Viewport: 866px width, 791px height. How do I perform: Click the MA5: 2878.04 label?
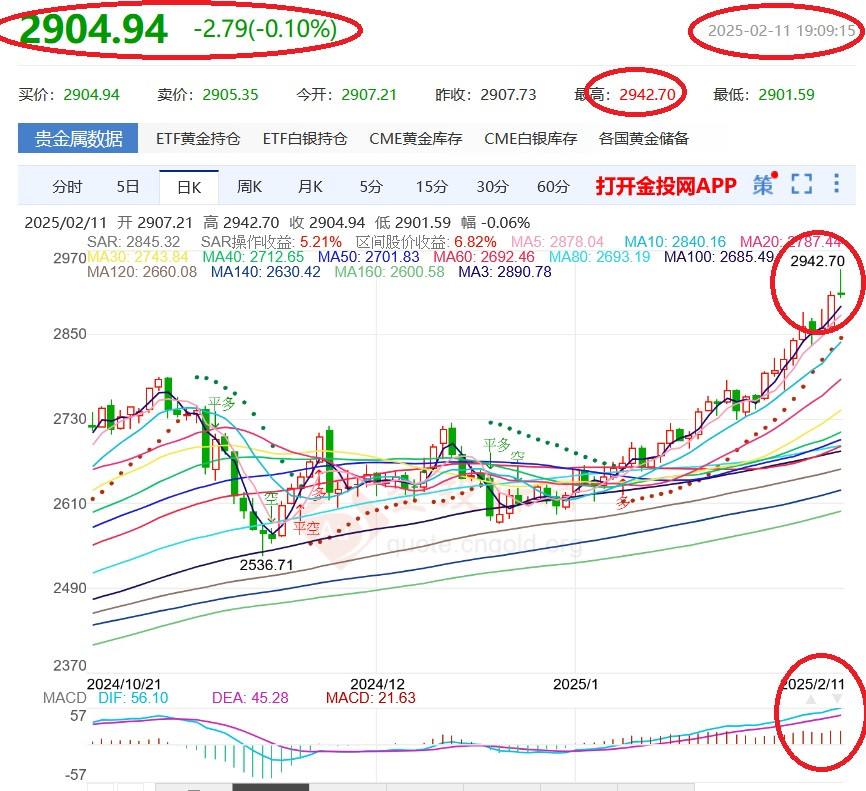557,242
